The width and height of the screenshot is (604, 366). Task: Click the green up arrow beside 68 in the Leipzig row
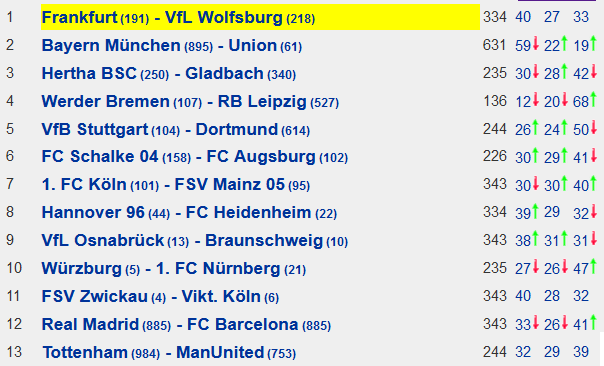[x=593, y=99]
